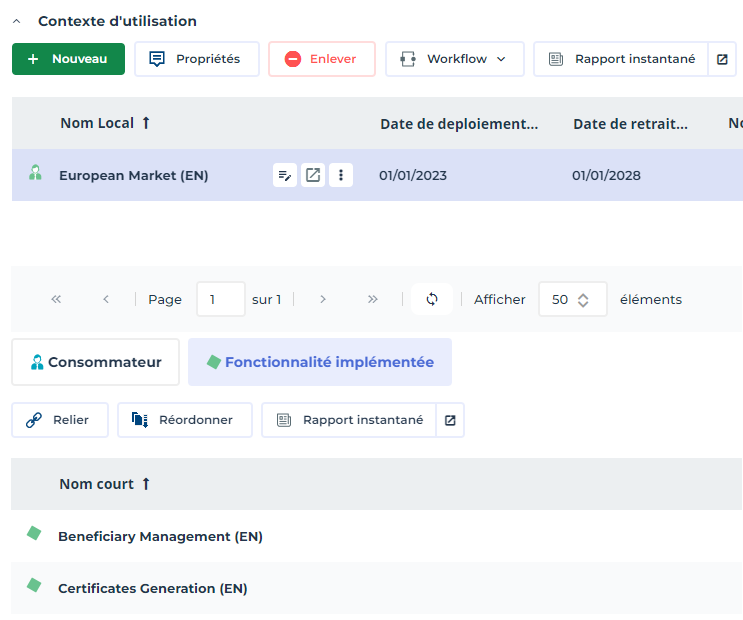The image size is (743, 620).
Task: Click the Relier link button
Action: 59,420
